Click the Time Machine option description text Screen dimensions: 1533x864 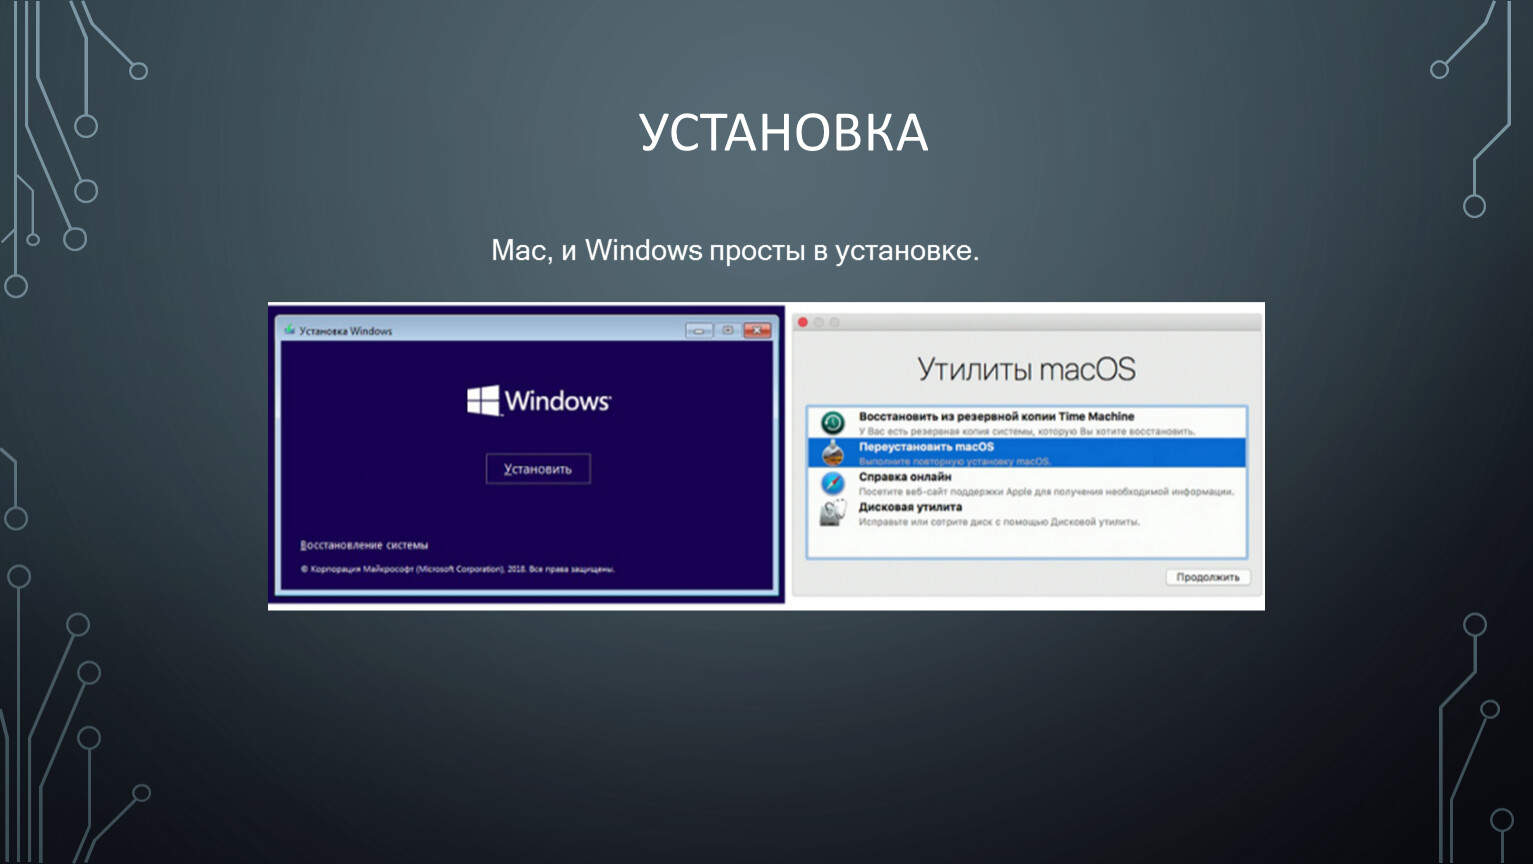(1027, 431)
